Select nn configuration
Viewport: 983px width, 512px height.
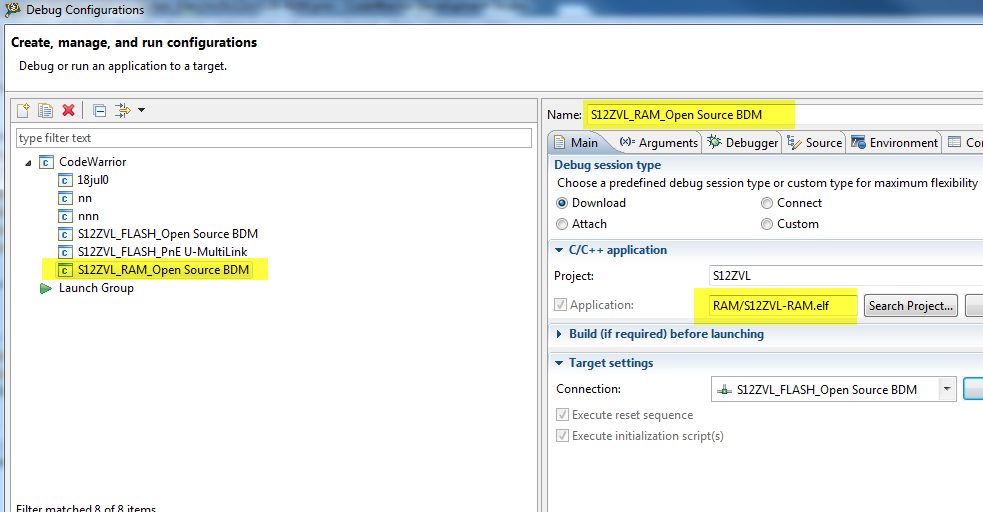pyautogui.click(x=85, y=198)
